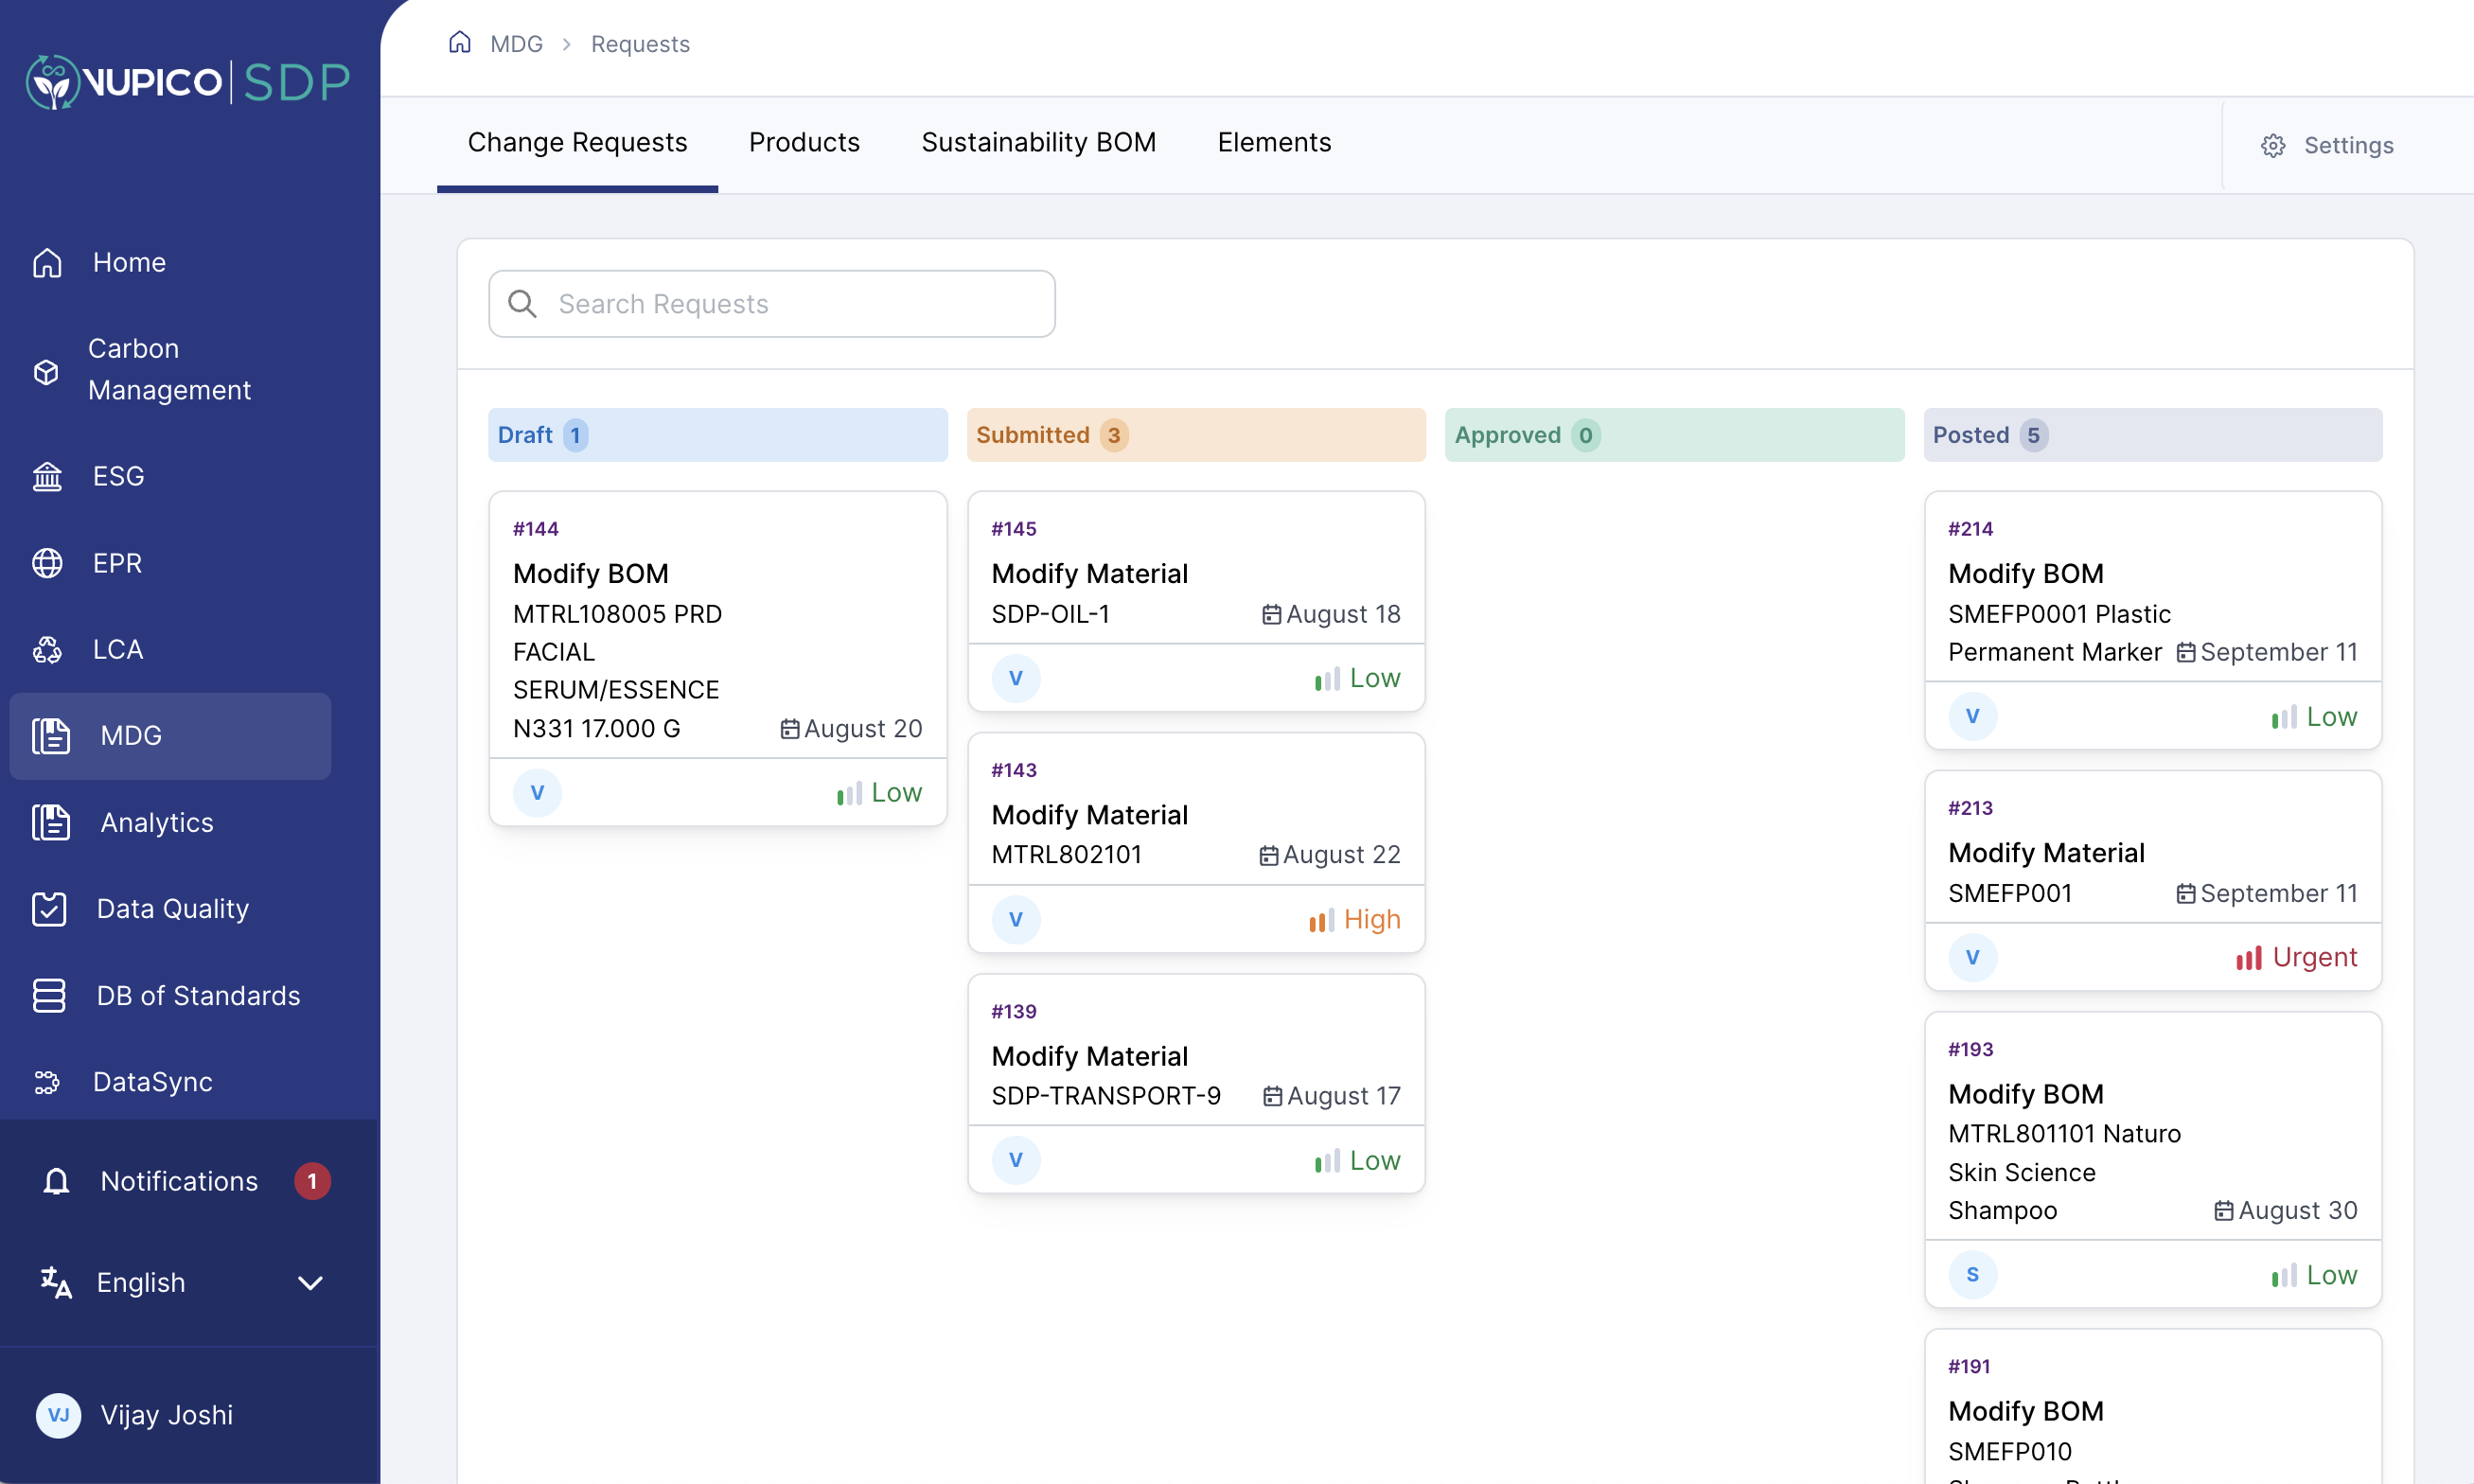Click the V assignee avatar on request #143
The width and height of the screenshot is (2474, 1484).
point(1016,919)
